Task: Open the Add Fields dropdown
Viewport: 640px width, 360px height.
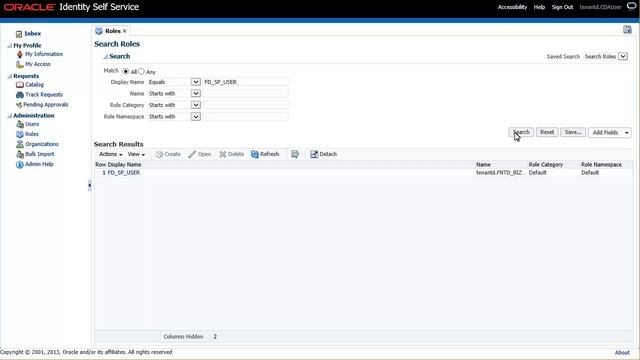Action: (x=610, y=133)
